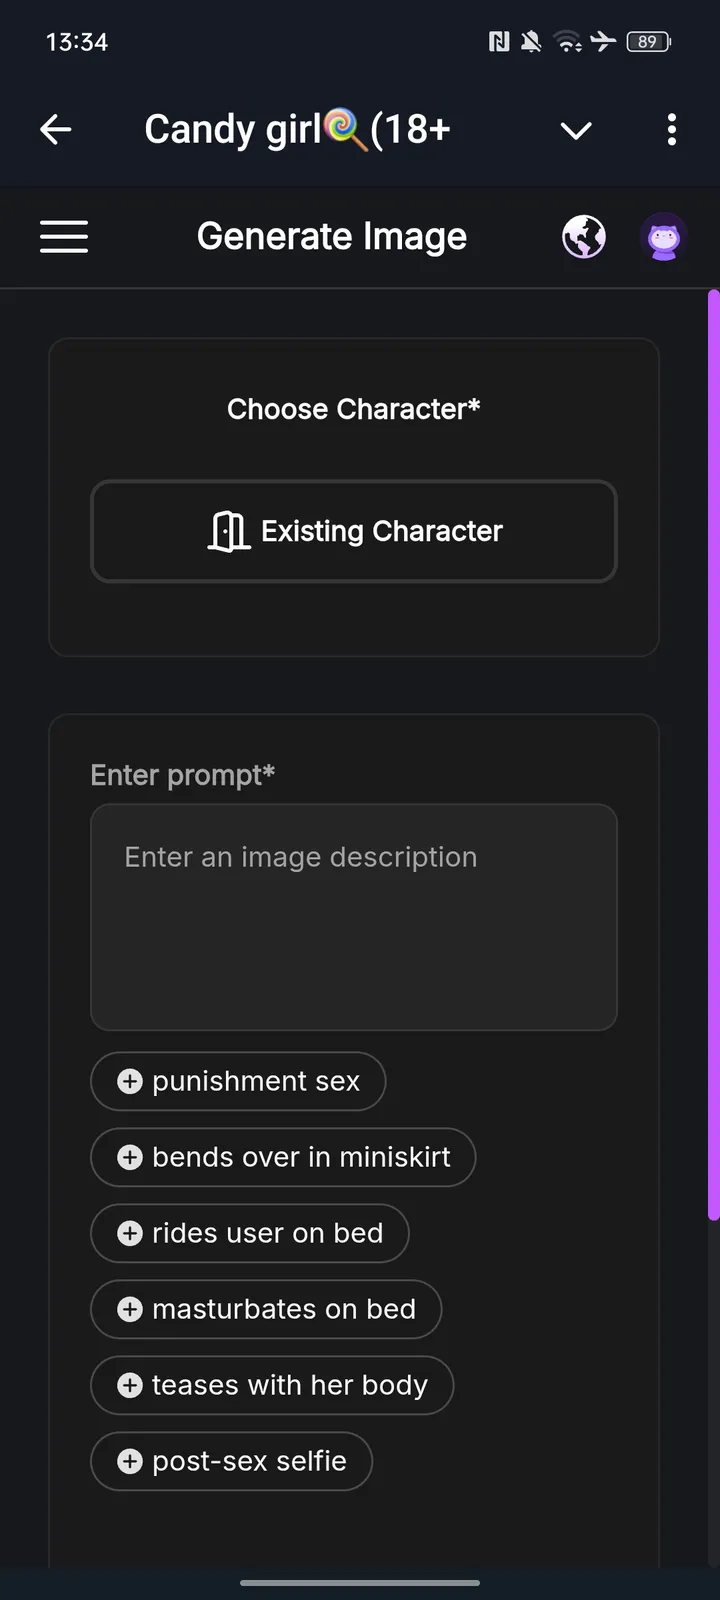720x1600 pixels.
Task: Tap the muted notification bell status icon
Action: tap(531, 41)
